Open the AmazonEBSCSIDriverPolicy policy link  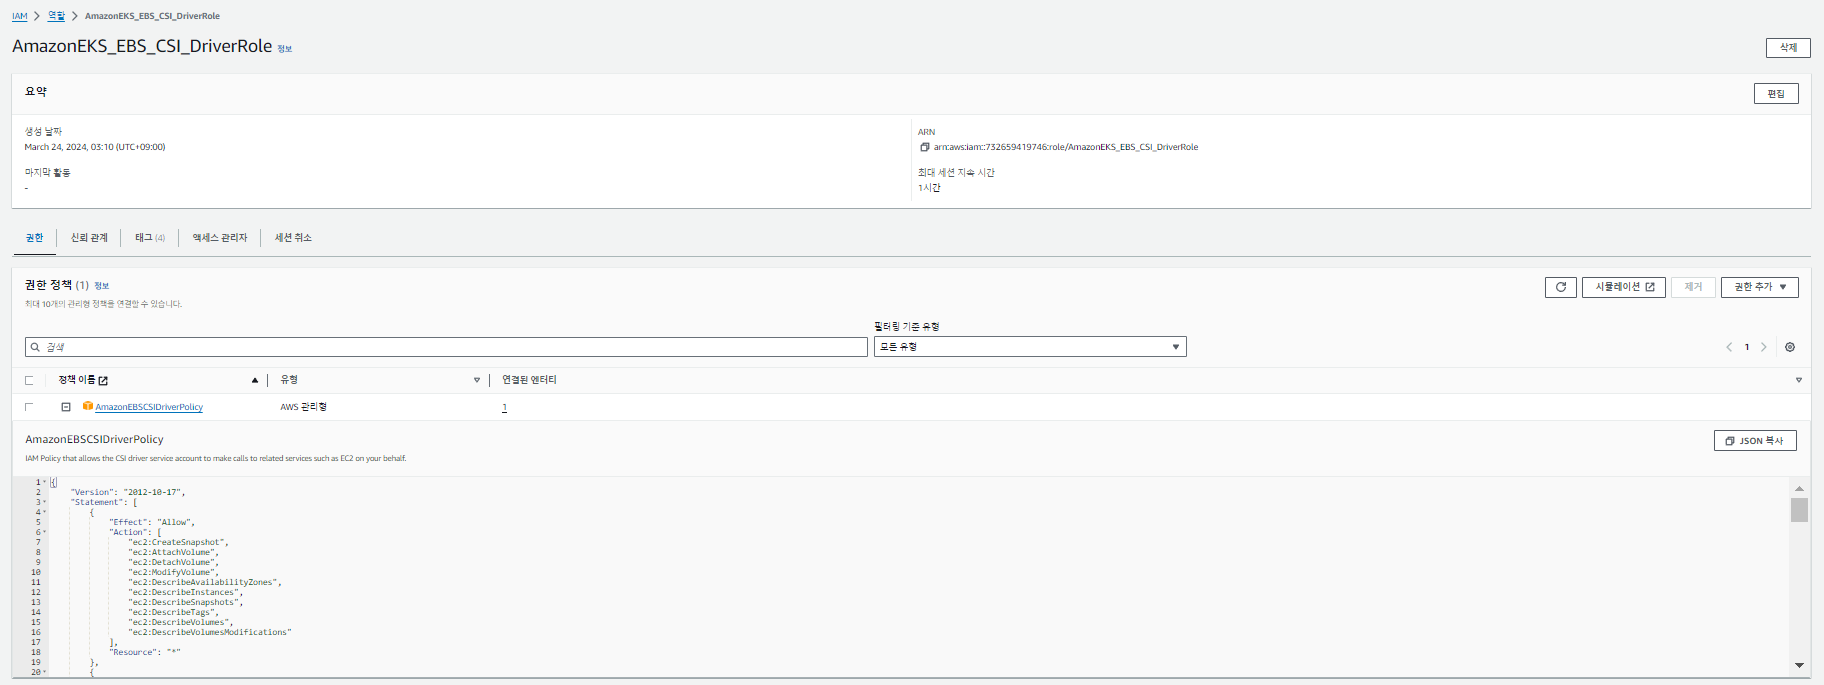149,407
